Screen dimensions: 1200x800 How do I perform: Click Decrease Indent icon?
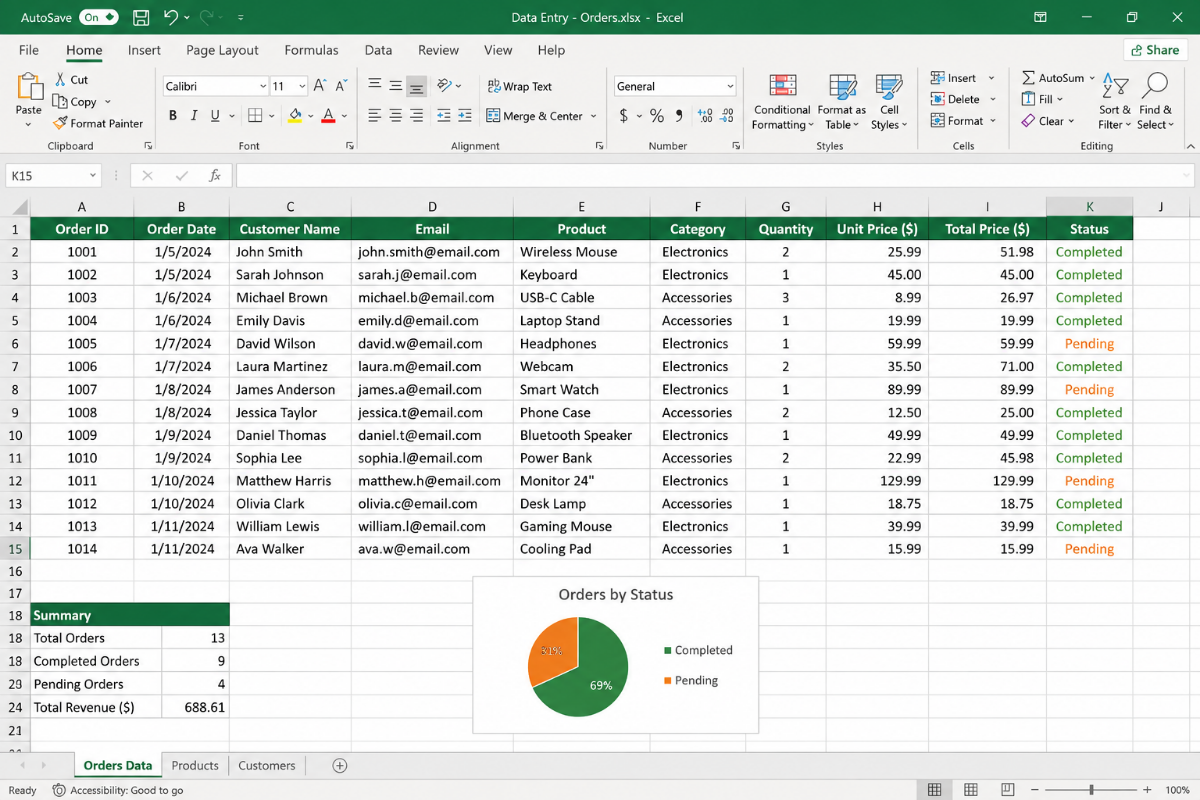coord(443,116)
